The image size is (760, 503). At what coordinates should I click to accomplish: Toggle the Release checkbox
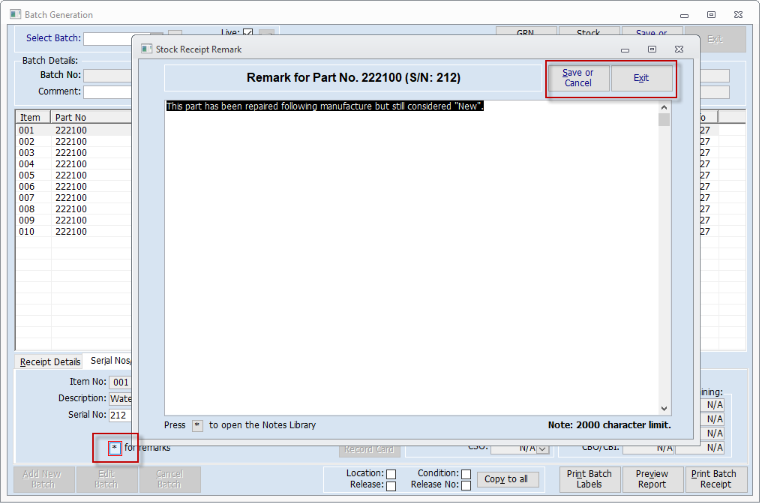pyautogui.click(x=391, y=486)
